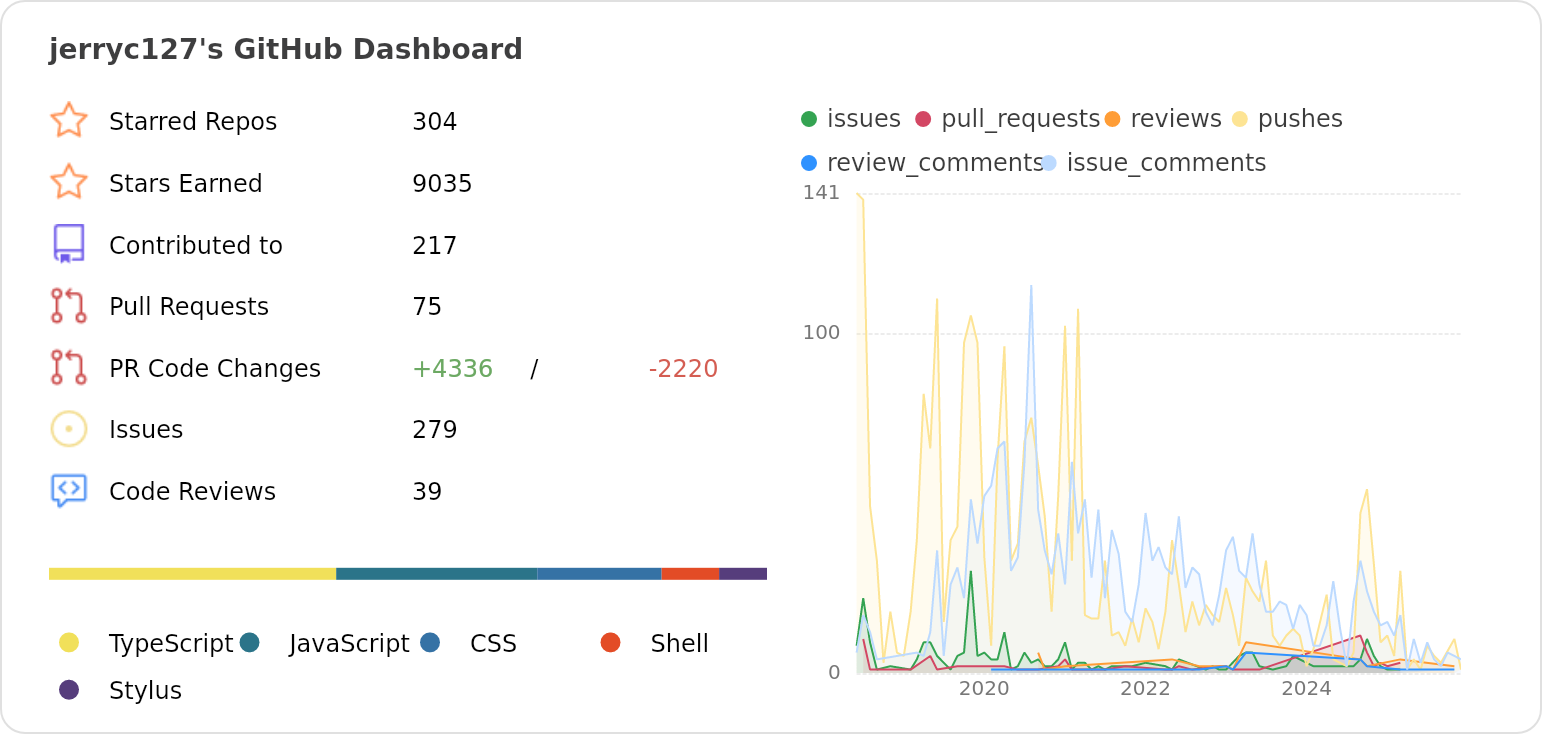1542x734 pixels.
Task: Click the pull_requests legend entry
Action: pos(1004,118)
